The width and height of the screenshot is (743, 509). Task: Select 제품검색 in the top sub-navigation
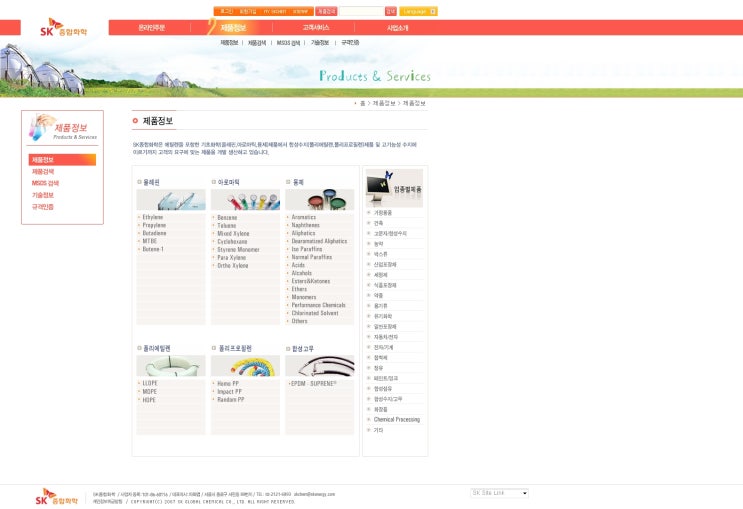pyautogui.click(x=257, y=43)
